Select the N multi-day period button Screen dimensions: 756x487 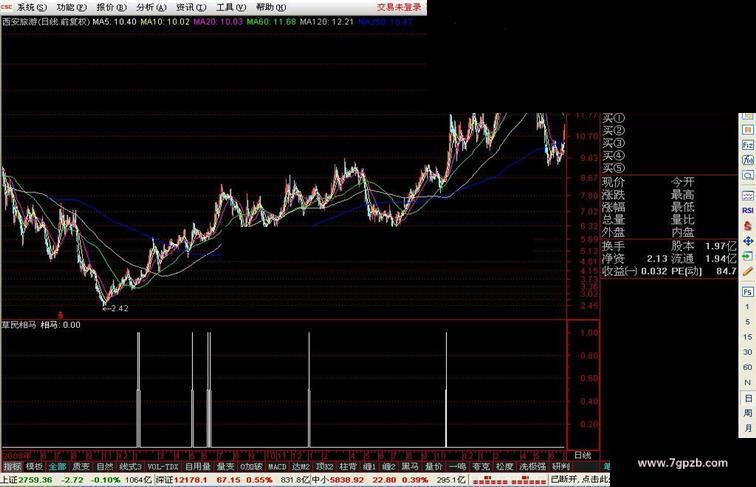747,382
